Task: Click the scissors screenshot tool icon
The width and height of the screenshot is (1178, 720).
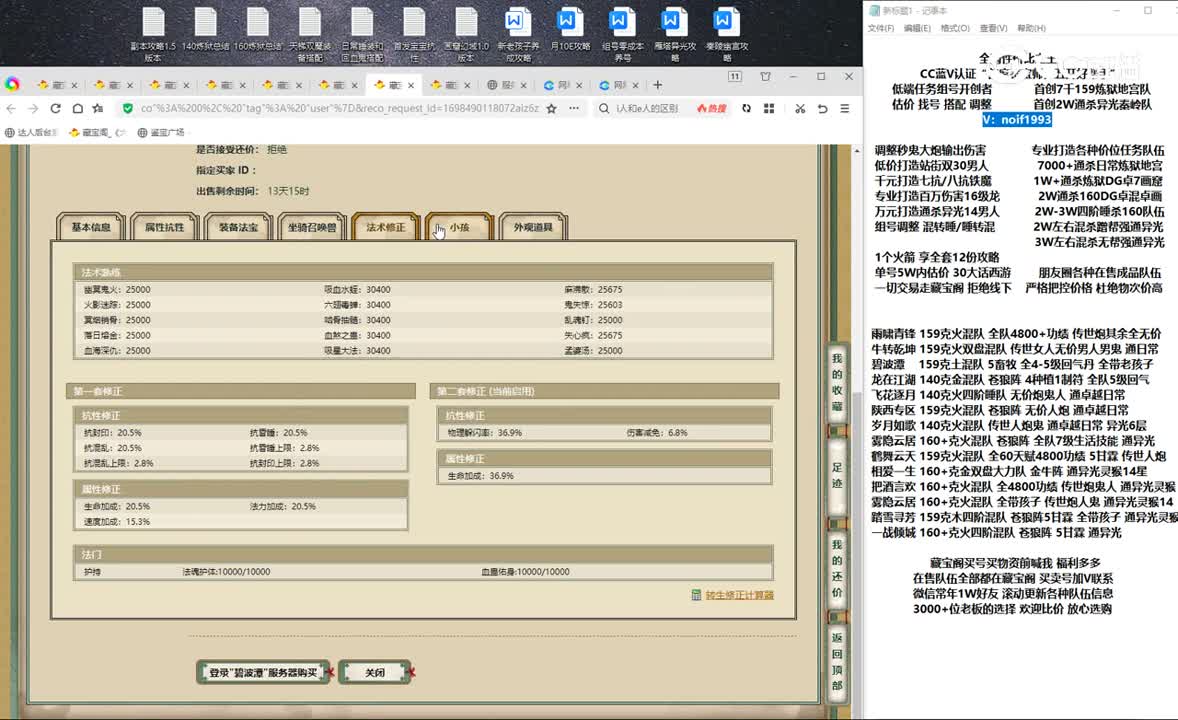Action: (x=800, y=108)
